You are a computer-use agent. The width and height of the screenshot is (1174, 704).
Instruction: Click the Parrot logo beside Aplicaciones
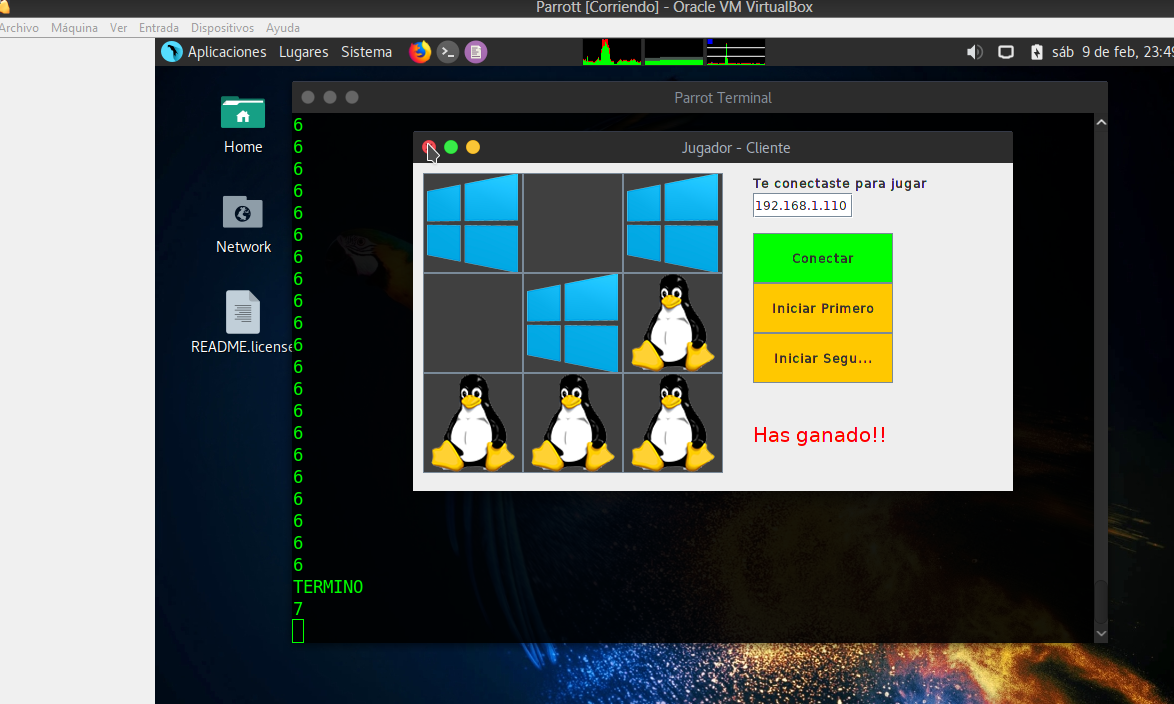pos(171,52)
